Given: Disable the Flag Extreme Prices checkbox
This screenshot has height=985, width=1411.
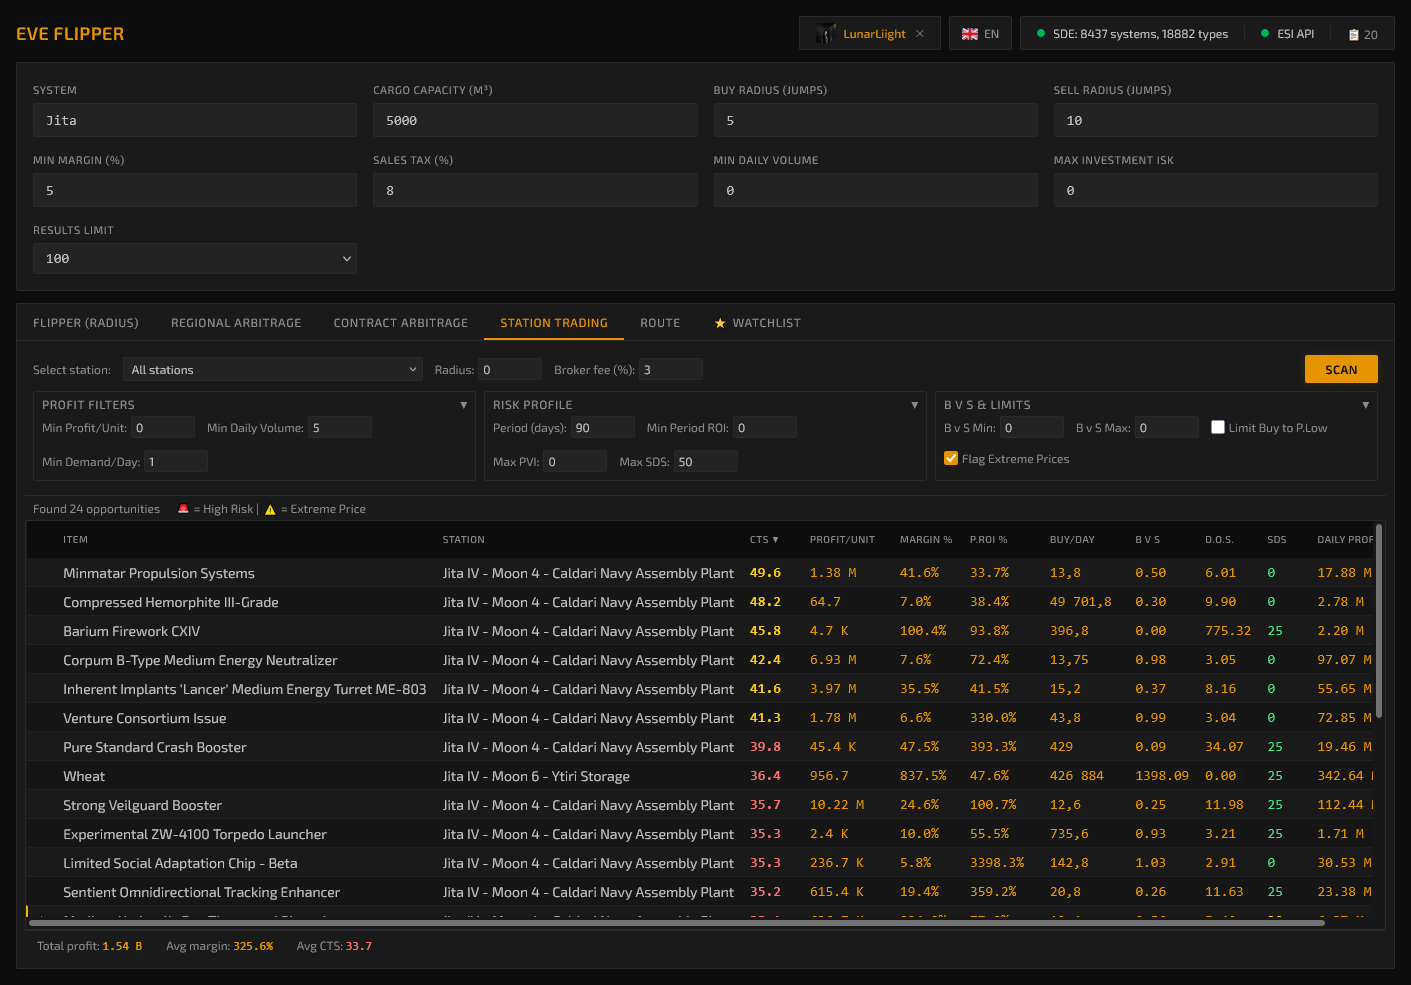Looking at the screenshot, I should tap(951, 458).
